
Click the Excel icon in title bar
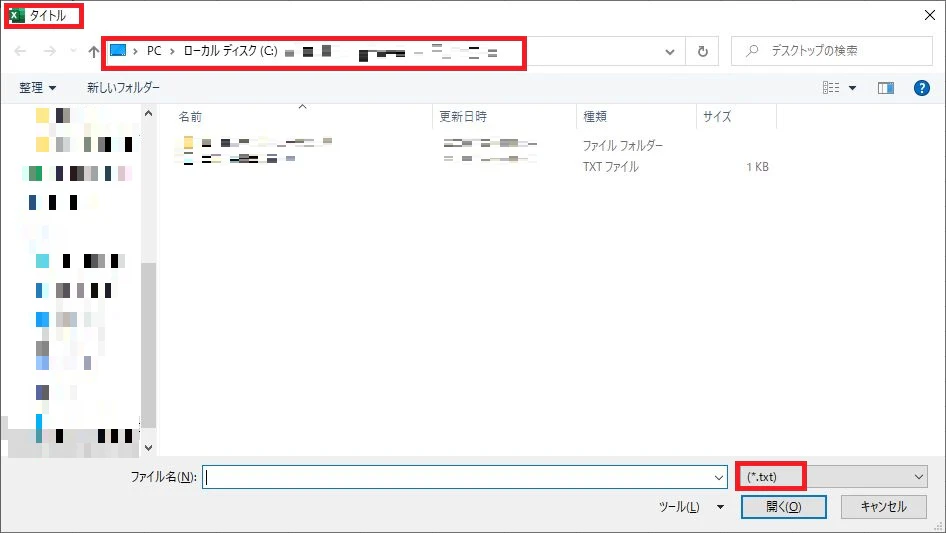click(x=16, y=15)
